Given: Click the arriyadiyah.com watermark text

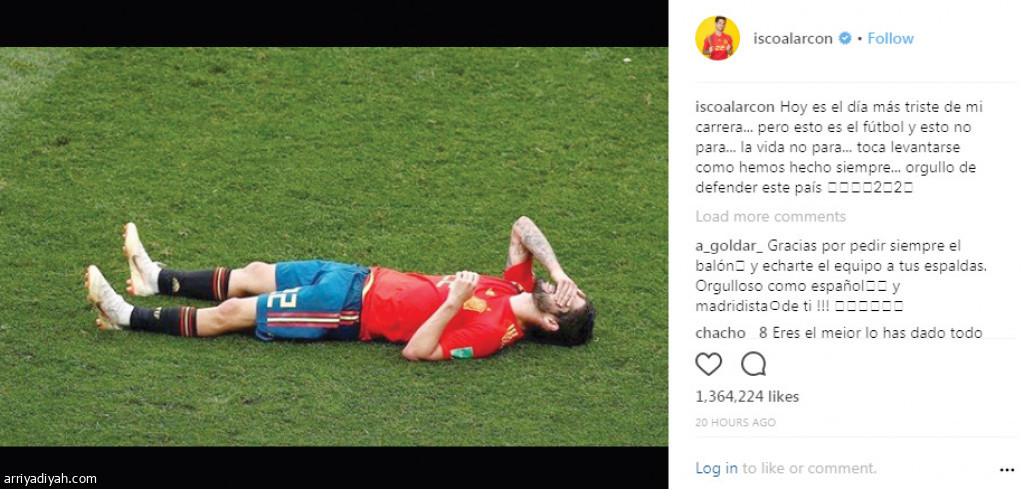Looking at the screenshot, I should coord(49,479).
